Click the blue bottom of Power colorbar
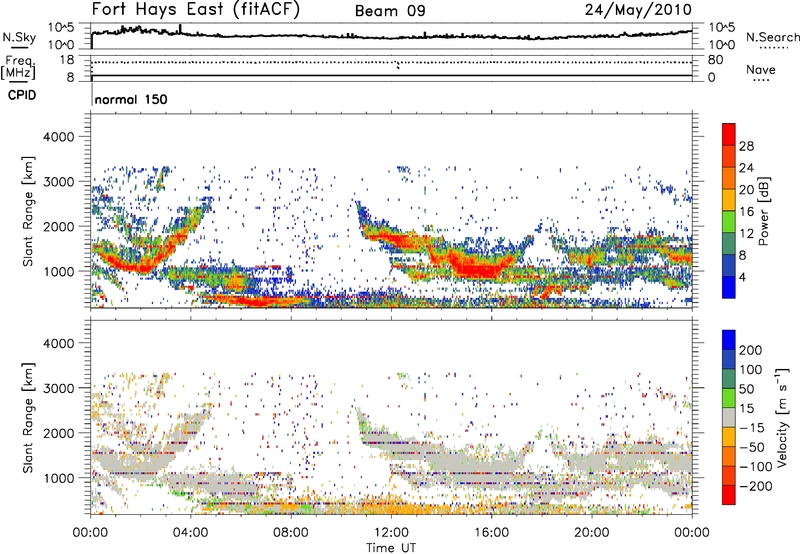This screenshot has height=554, width=800. tap(729, 287)
